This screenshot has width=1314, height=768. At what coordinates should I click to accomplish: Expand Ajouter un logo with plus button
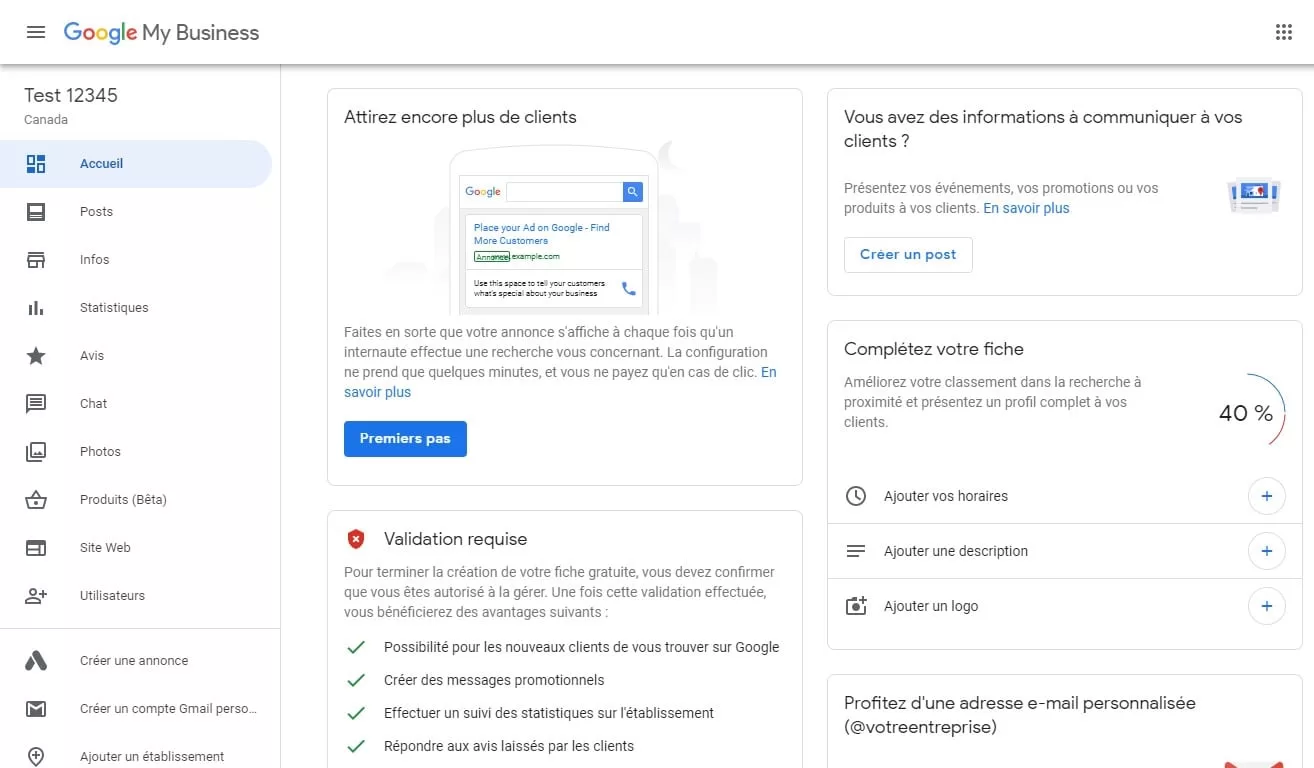[x=1266, y=606]
